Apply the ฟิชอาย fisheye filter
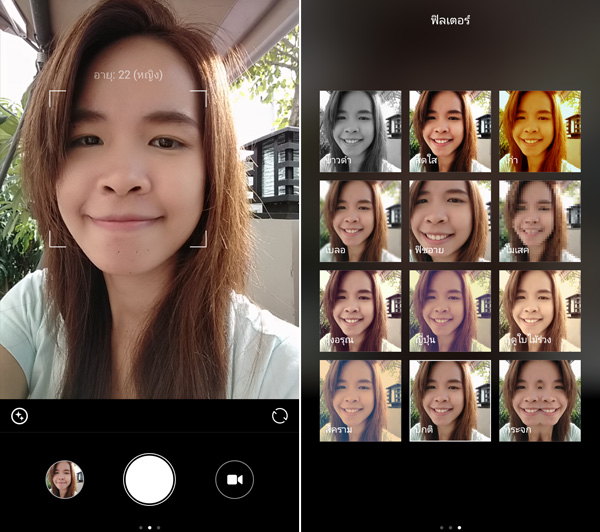Screen dimensions: 600x532 (x=449, y=221)
